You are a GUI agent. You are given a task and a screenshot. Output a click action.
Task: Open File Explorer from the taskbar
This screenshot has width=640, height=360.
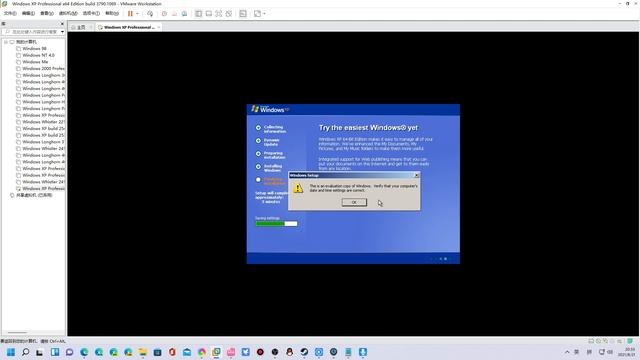[143, 352]
